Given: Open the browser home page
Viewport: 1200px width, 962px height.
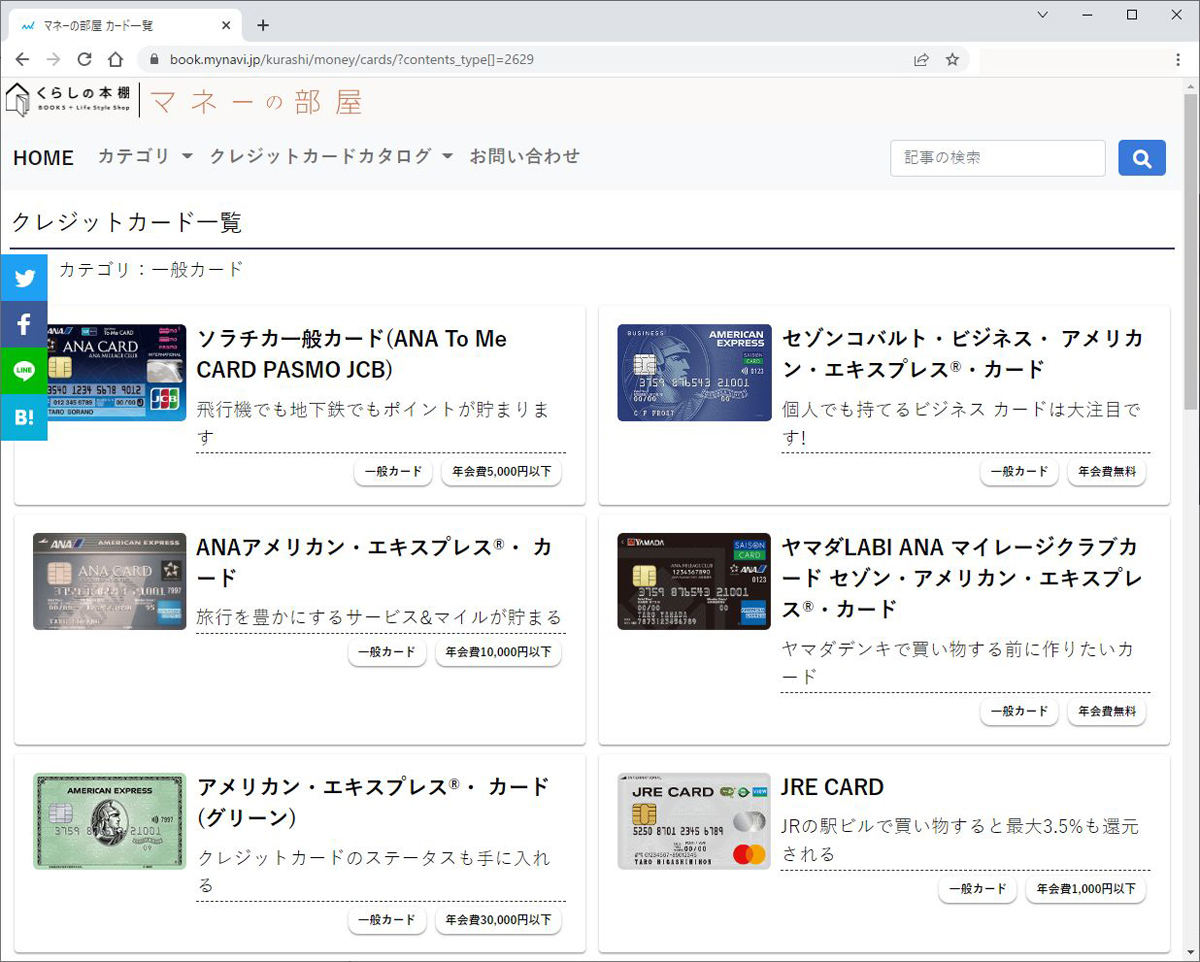Looking at the screenshot, I should tap(115, 59).
